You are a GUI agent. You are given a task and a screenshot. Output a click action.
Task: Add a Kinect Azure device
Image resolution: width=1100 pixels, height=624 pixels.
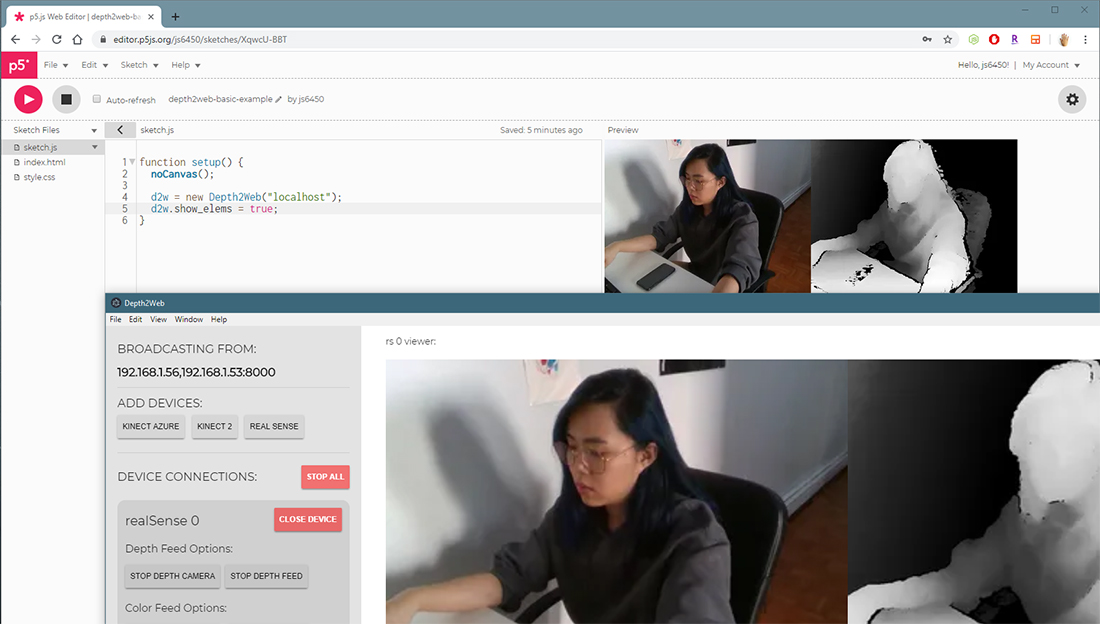(151, 426)
